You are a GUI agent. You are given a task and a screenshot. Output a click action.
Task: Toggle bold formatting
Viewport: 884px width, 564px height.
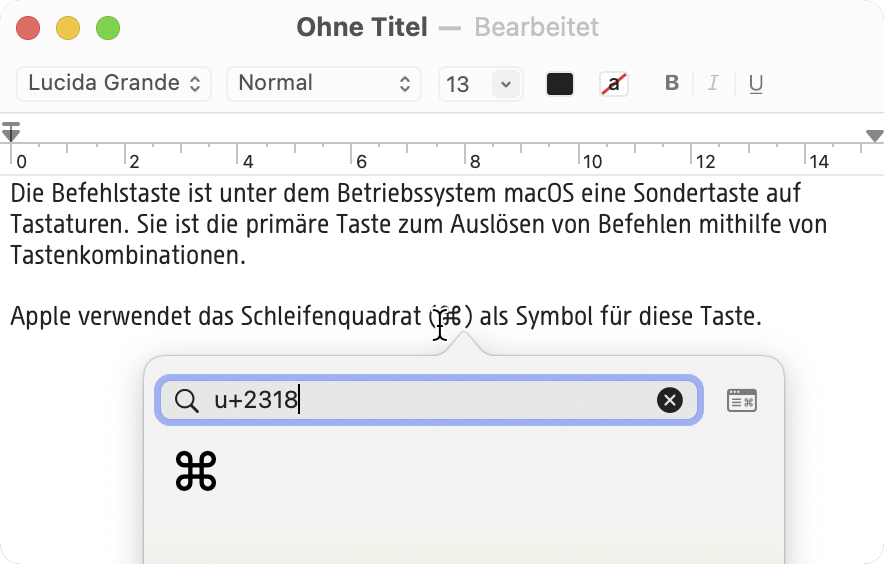coord(672,84)
